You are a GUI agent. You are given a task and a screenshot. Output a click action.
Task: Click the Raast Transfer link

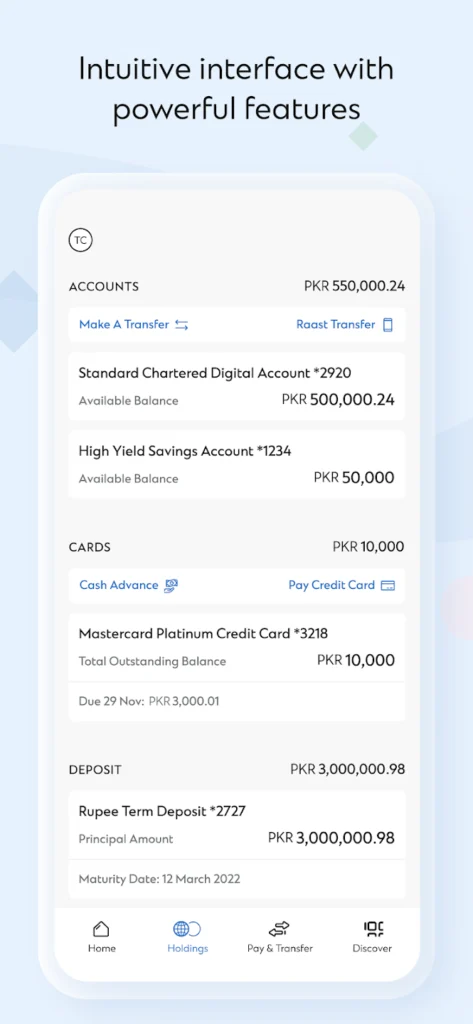click(x=336, y=325)
